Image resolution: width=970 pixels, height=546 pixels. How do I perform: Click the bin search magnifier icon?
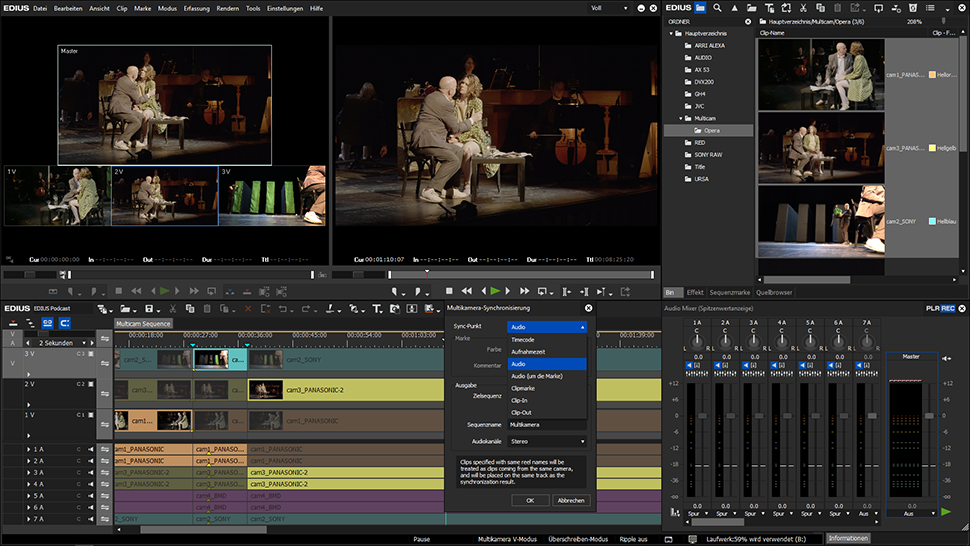[717, 8]
